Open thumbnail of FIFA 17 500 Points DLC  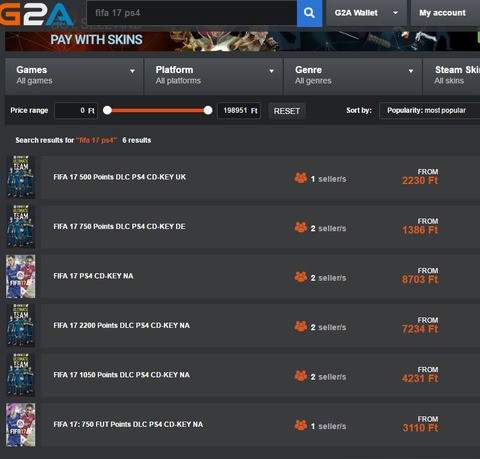(21, 177)
